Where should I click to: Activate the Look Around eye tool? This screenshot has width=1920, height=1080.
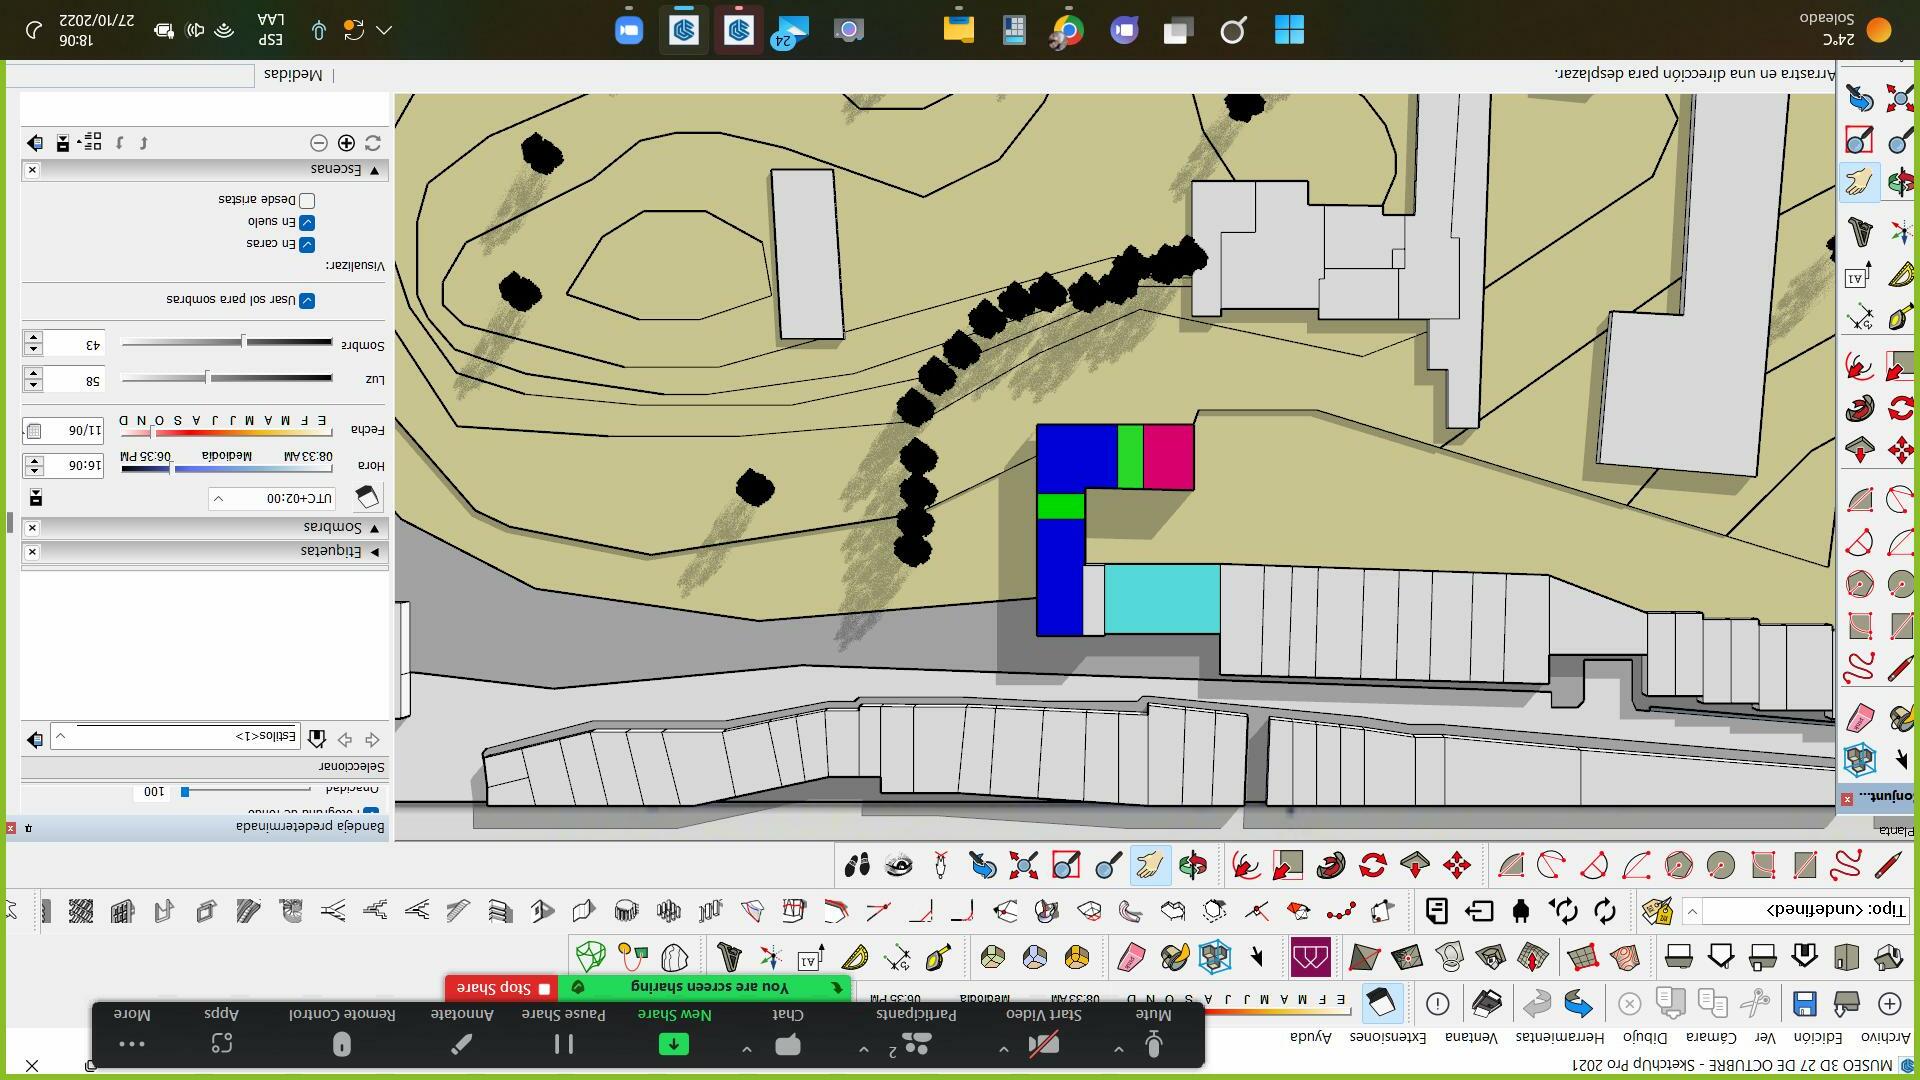[899, 865]
